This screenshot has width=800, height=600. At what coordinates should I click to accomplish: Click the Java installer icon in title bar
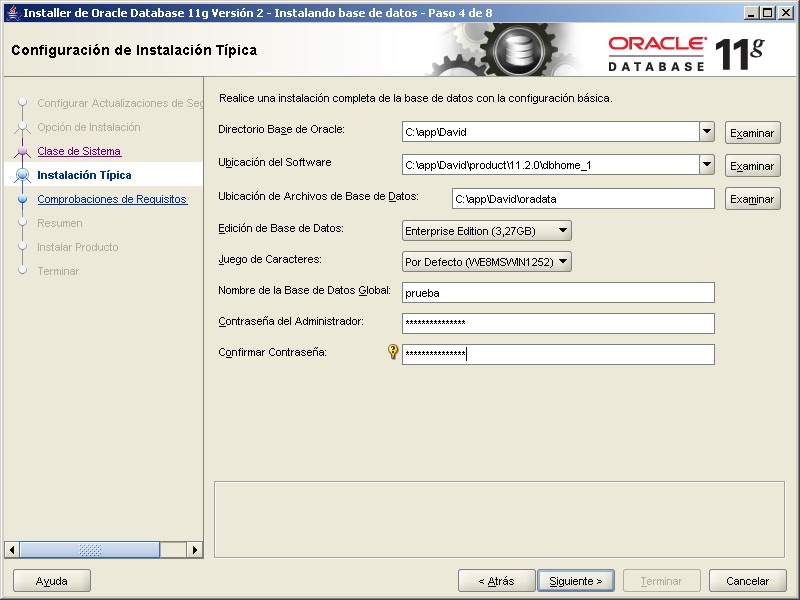(x=13, y=13)
